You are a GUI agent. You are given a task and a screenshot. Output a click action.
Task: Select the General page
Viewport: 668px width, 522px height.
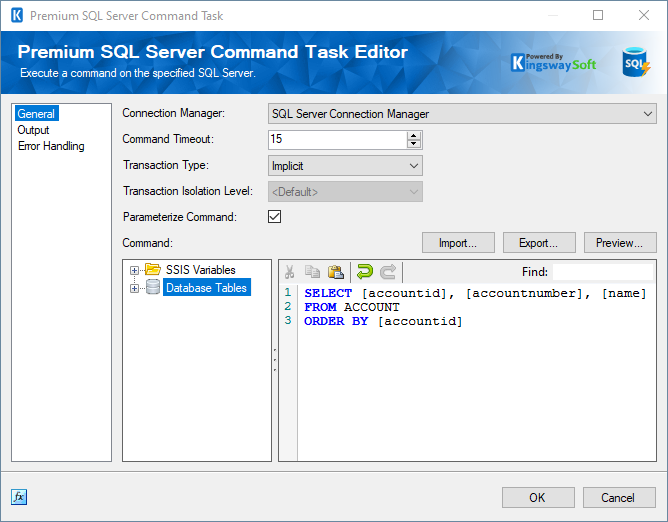pyautogui.click(x=36, y=114)
